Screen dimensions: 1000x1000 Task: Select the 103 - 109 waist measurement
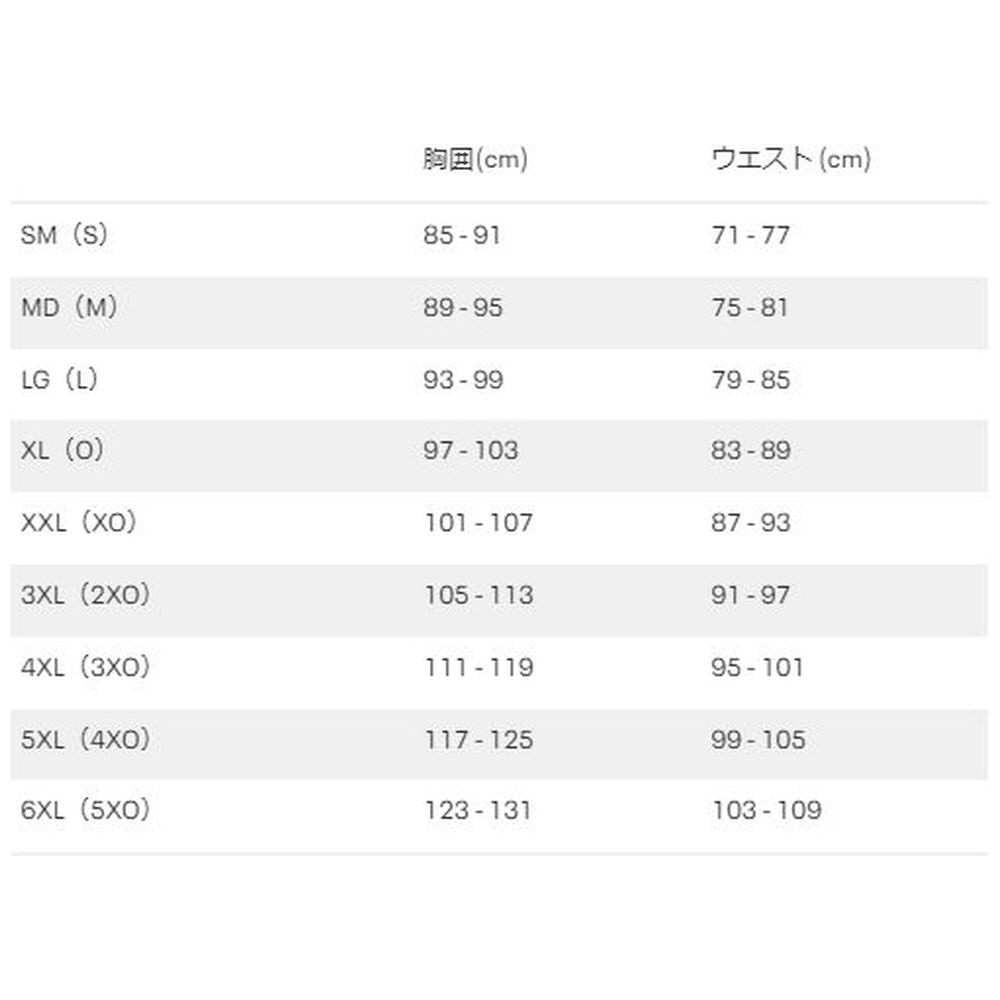[x=766, y=810]
